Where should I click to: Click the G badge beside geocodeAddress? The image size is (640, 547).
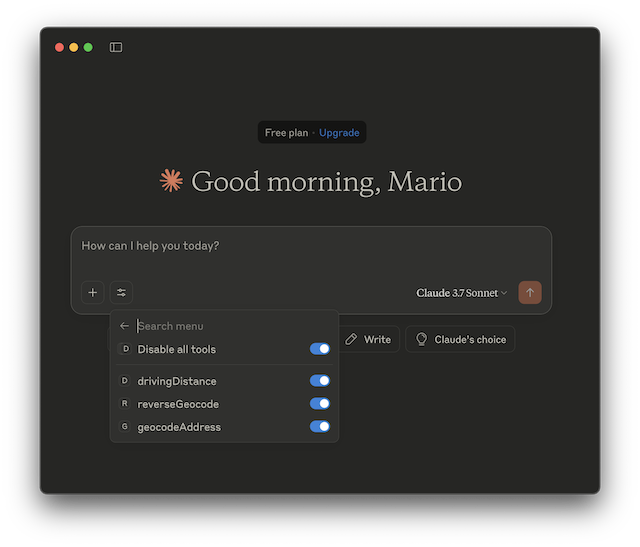pyautogui.click(x=124, y=426)
